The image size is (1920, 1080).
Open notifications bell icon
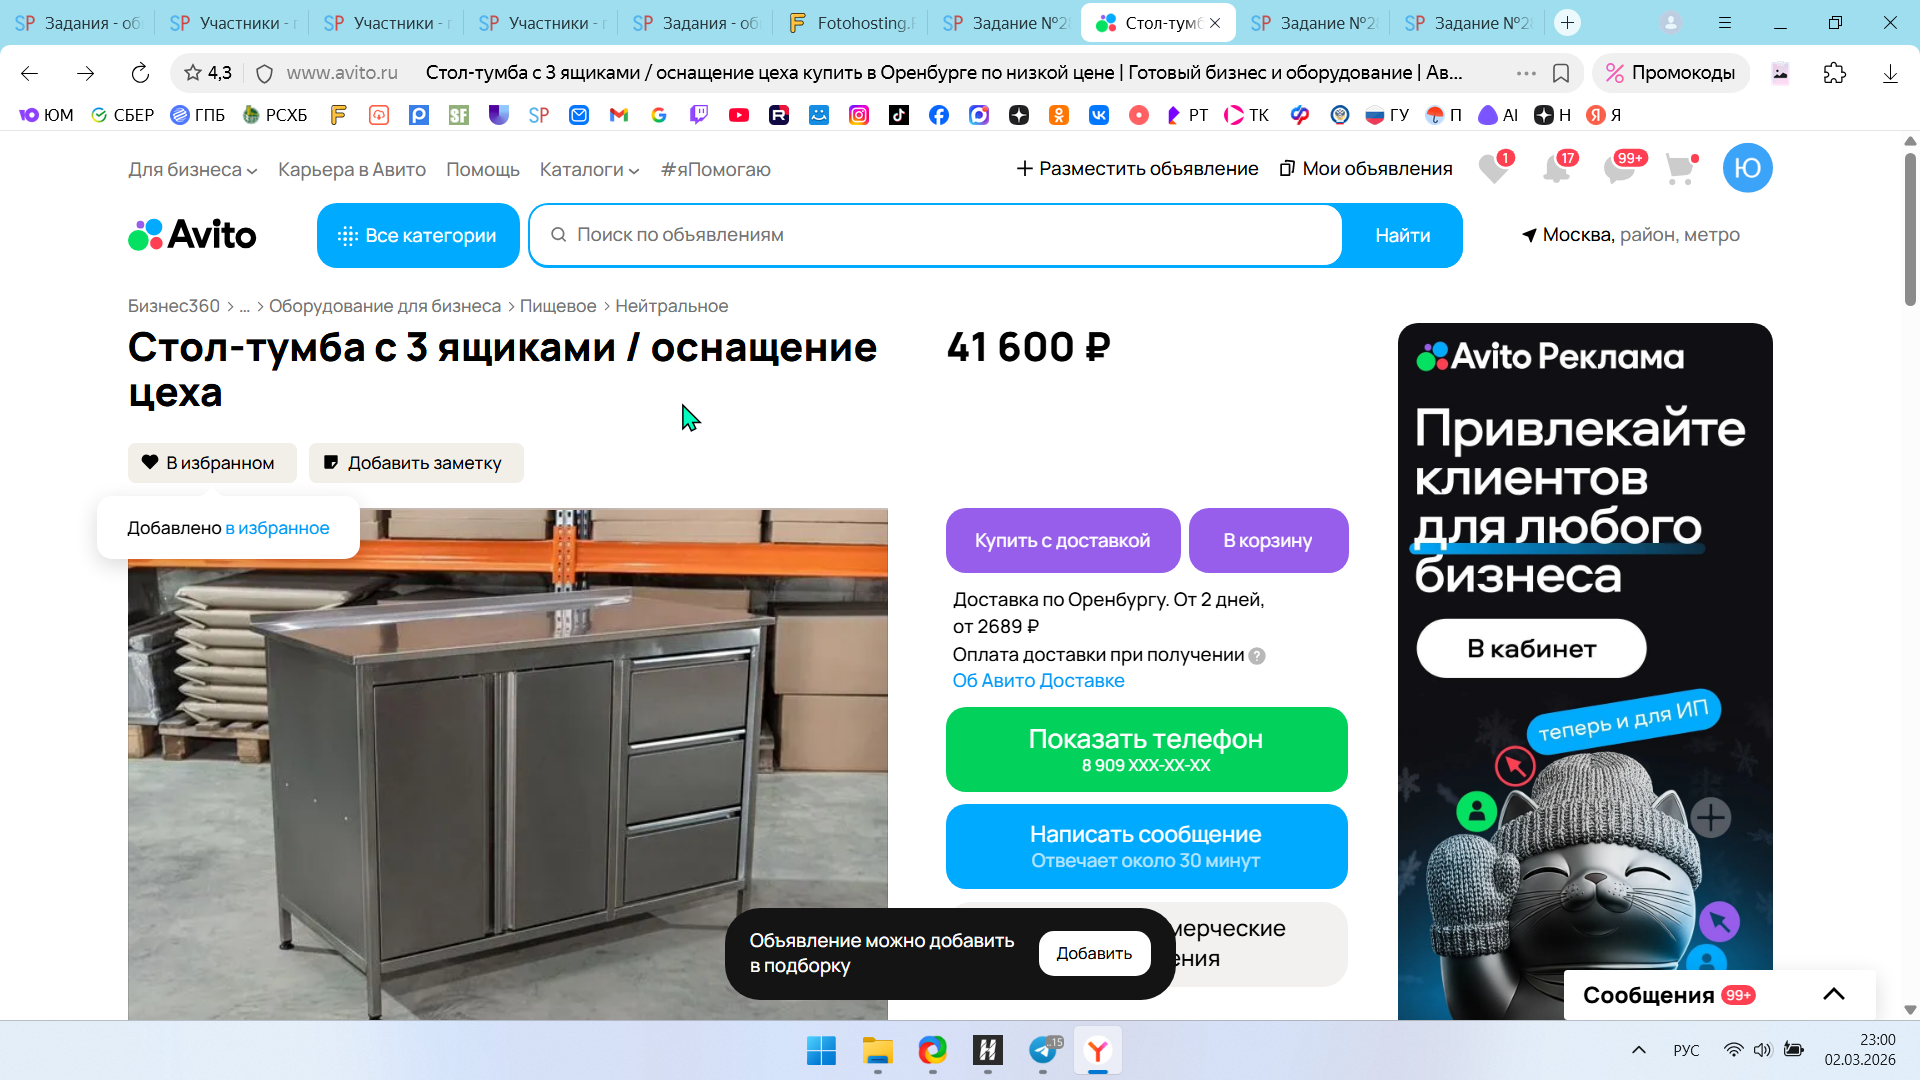click(1556, 169)
